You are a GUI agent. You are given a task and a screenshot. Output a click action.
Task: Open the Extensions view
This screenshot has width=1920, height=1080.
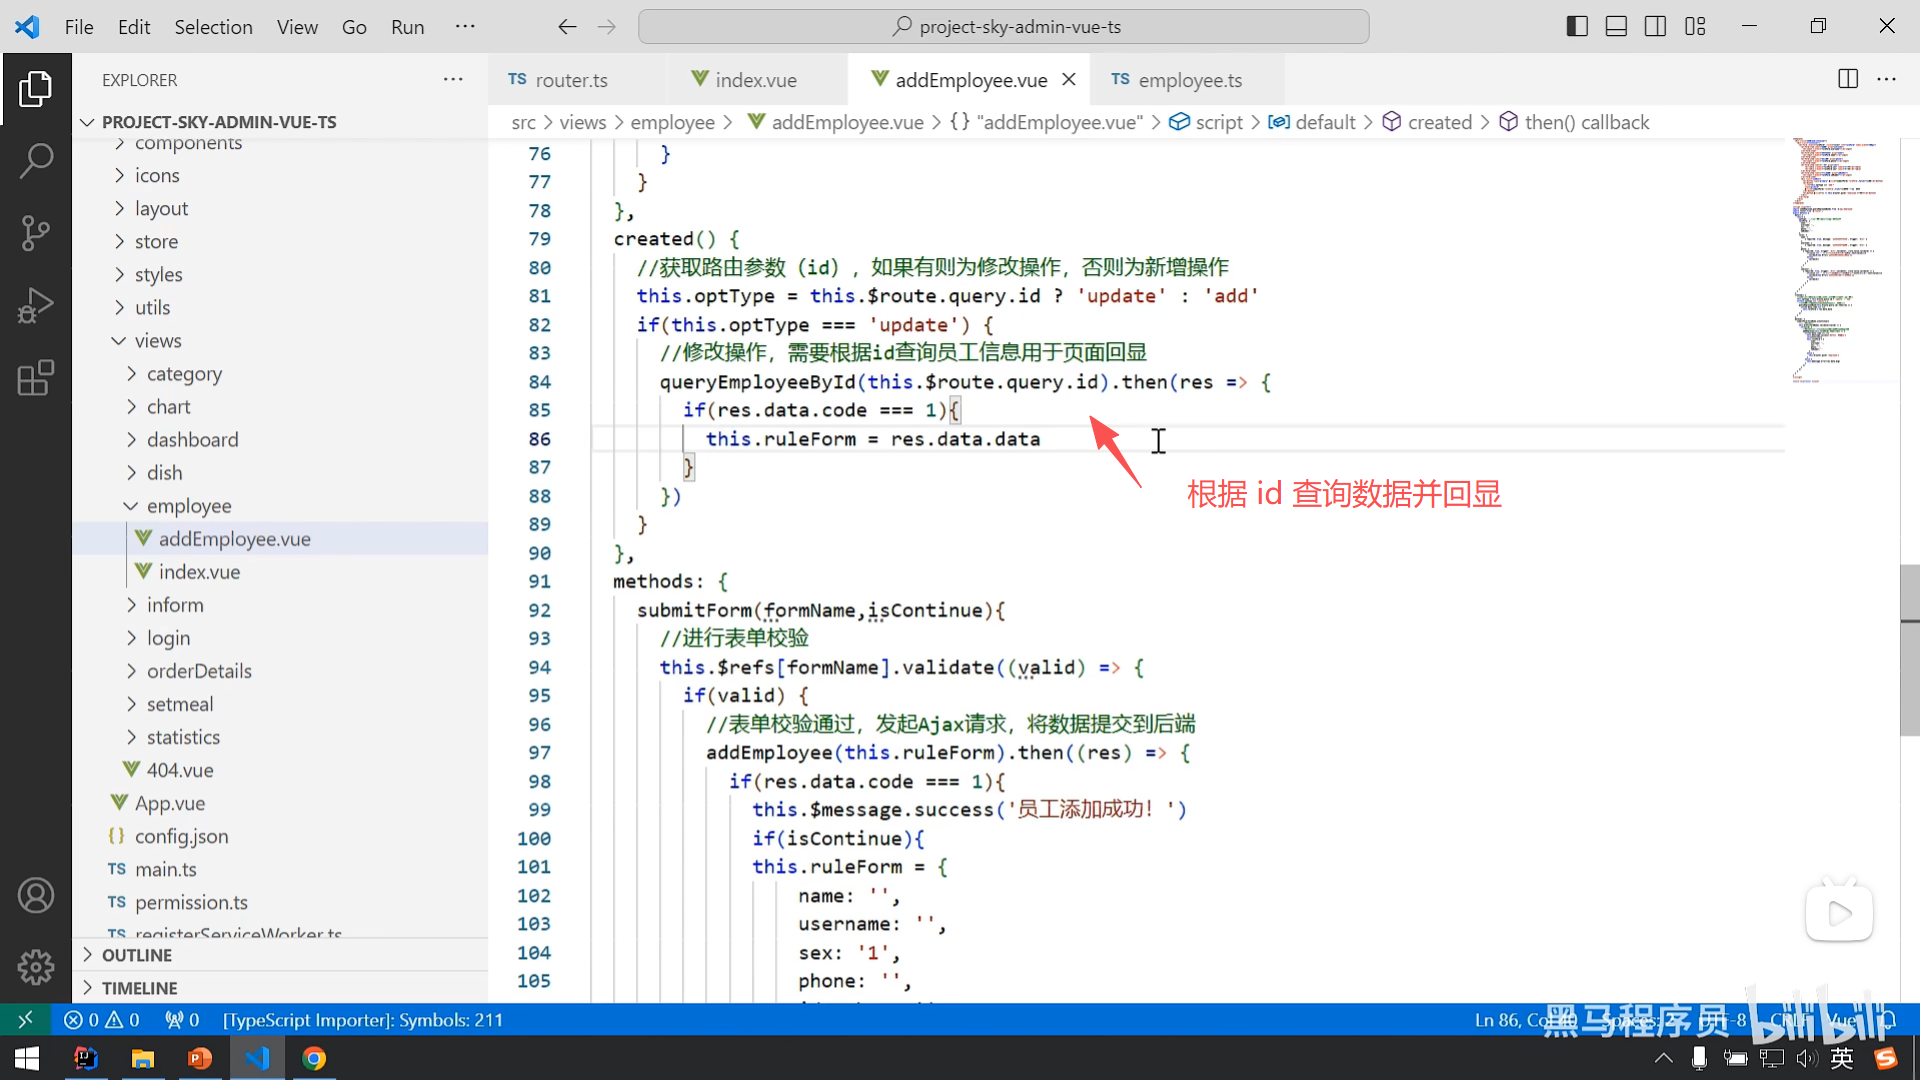(x=36, y=378)
